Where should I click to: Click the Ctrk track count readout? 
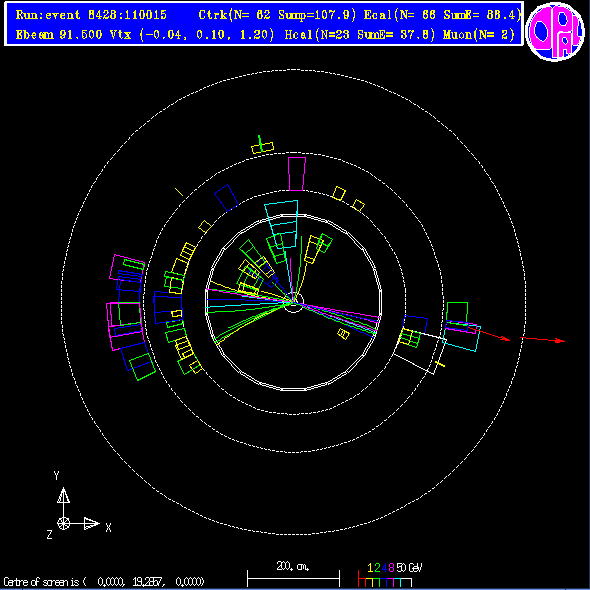pos(234,15)
